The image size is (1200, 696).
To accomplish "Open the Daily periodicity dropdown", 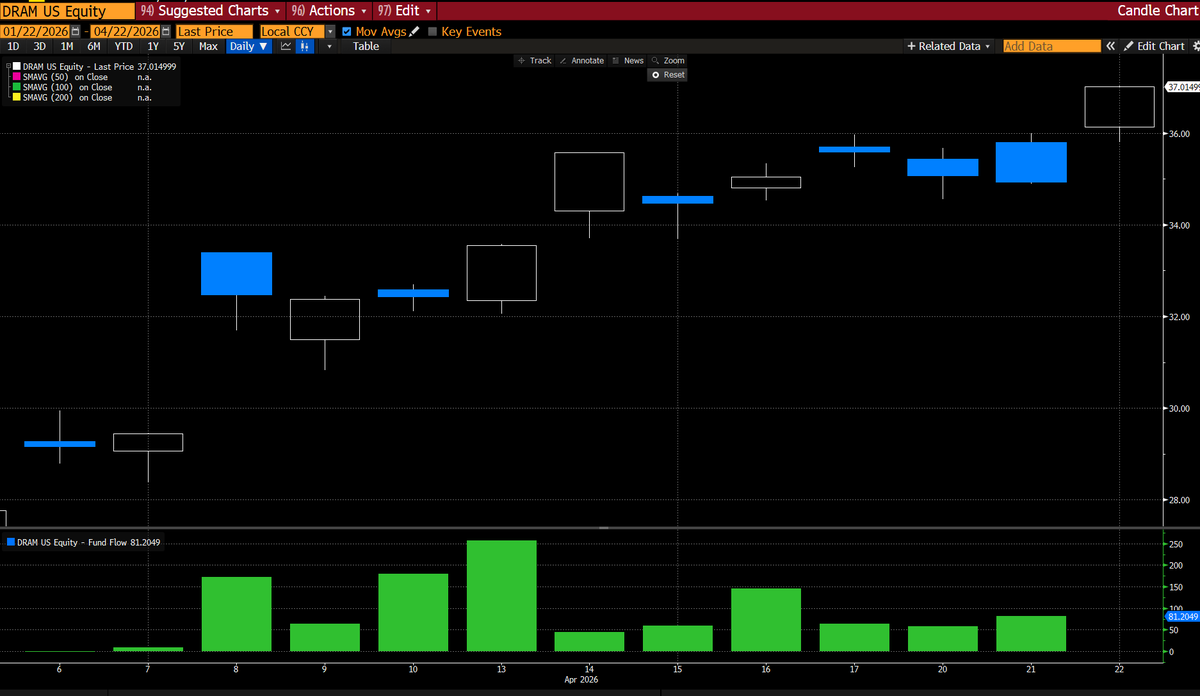I will tap(249, 46).
